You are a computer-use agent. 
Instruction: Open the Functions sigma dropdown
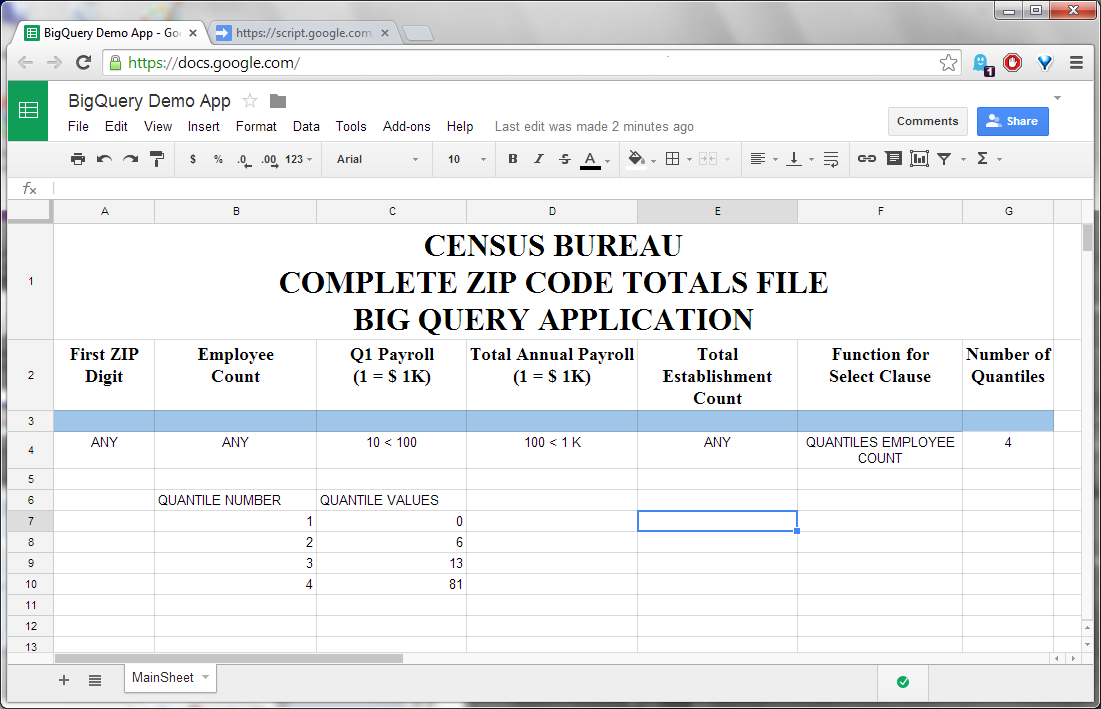(989, 159)
